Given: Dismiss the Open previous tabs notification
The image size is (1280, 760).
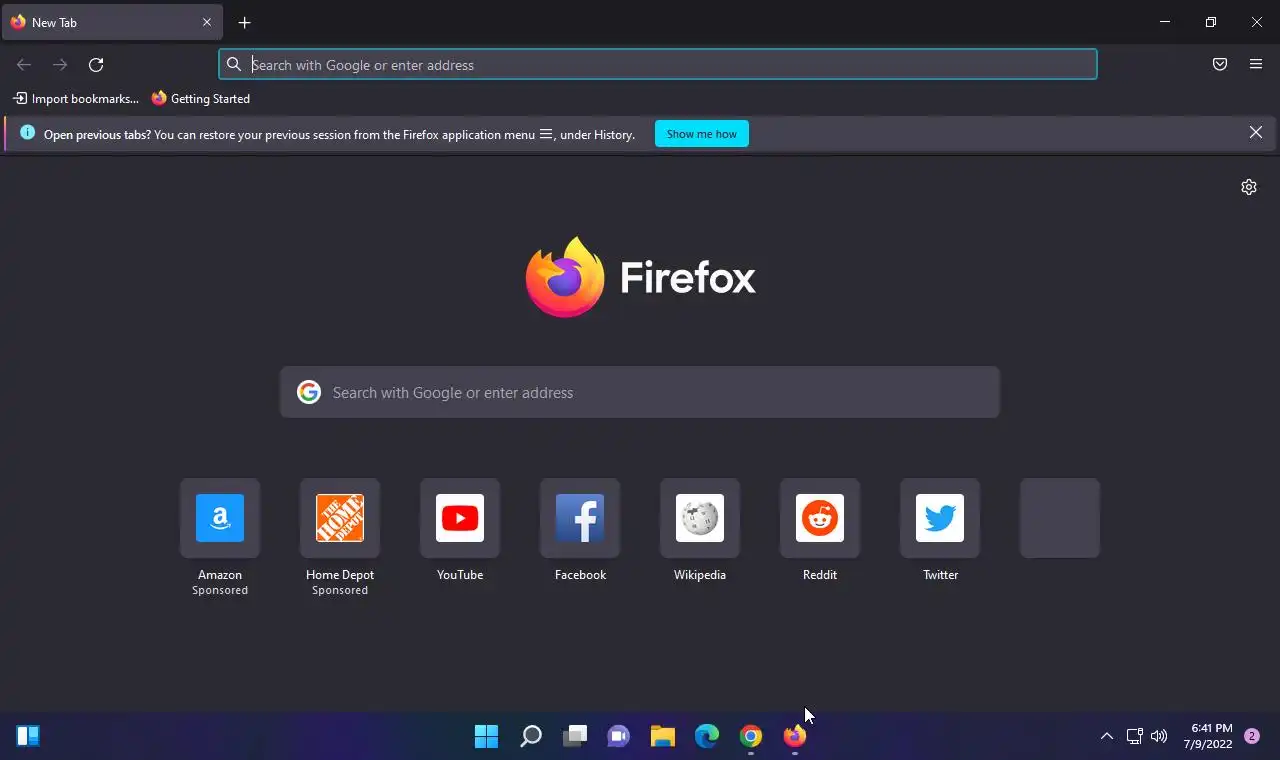Looking at the screenshot, I should (x=1256, y=132).
